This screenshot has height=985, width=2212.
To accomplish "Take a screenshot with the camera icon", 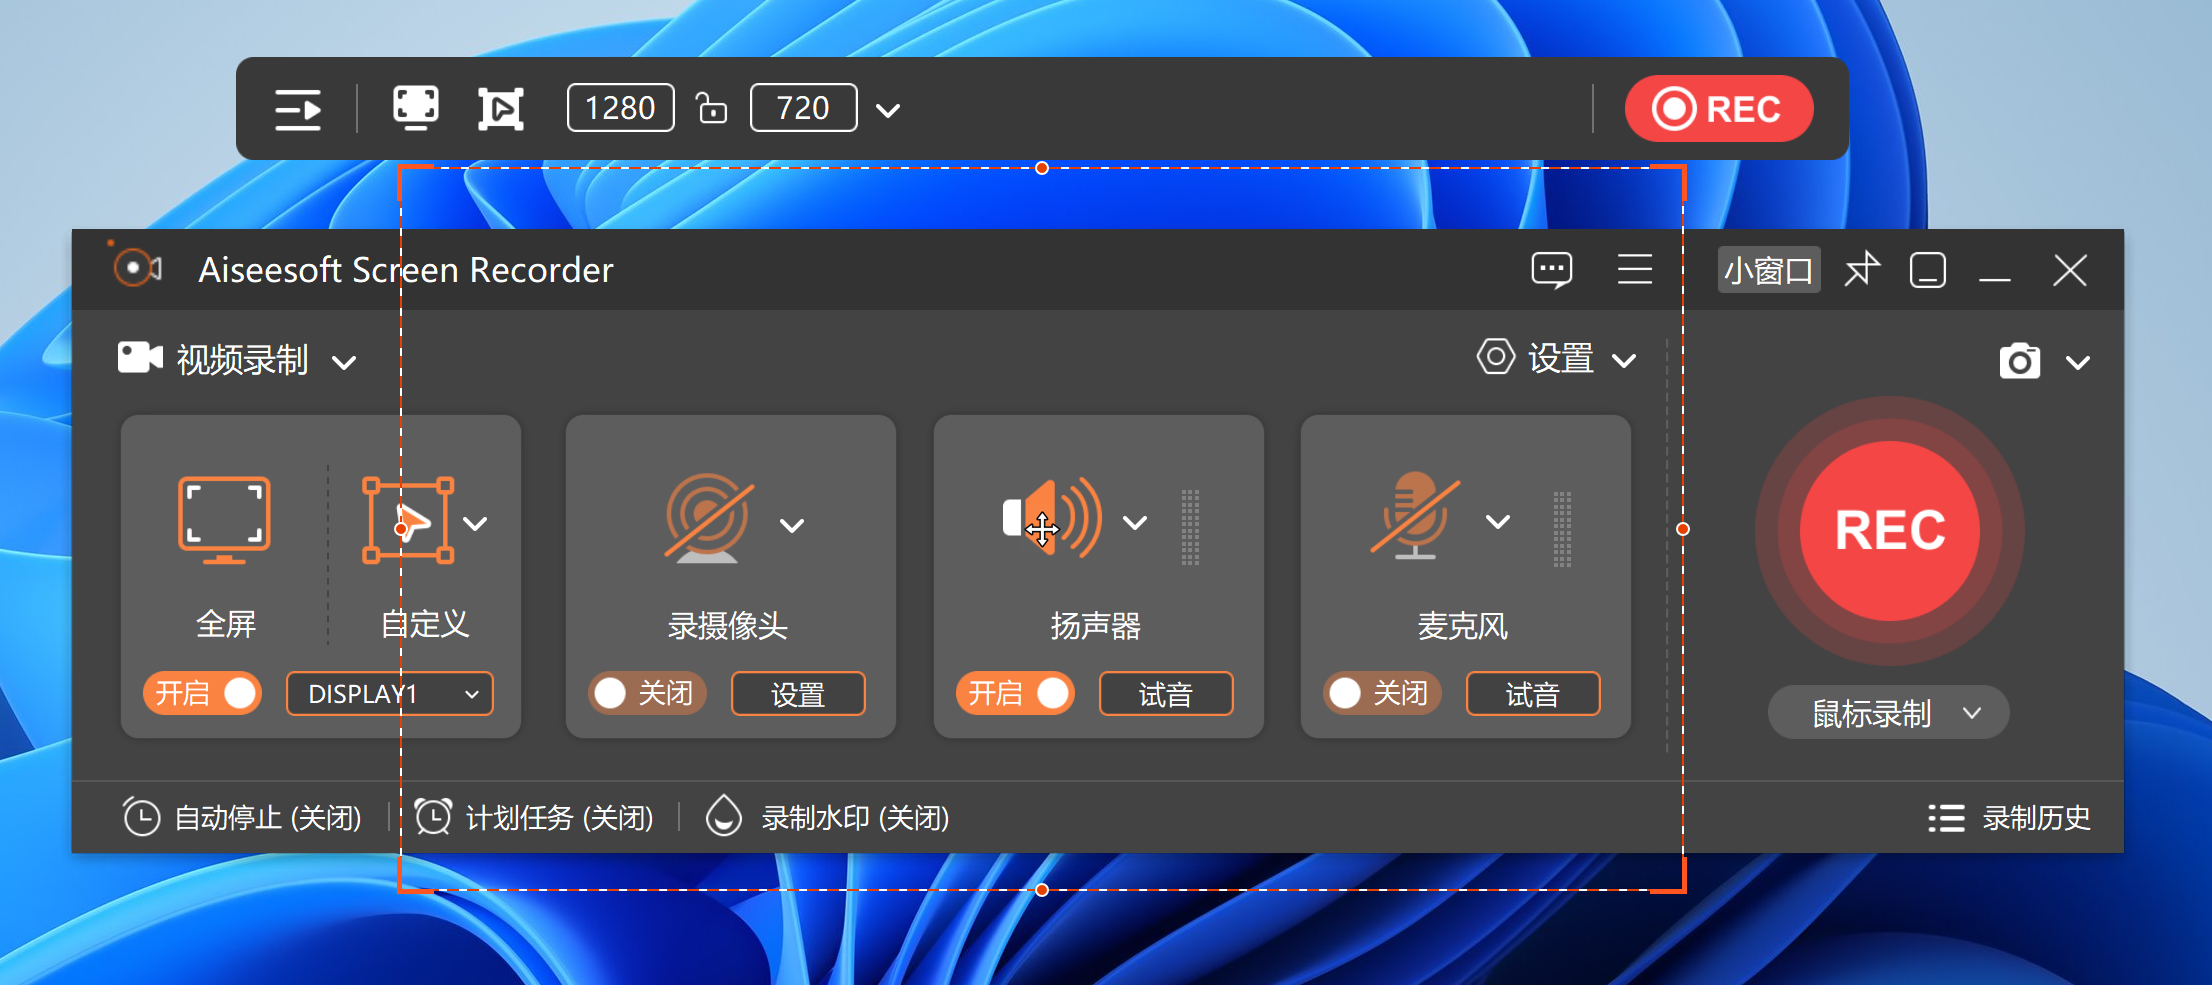I will [2020, 361].
